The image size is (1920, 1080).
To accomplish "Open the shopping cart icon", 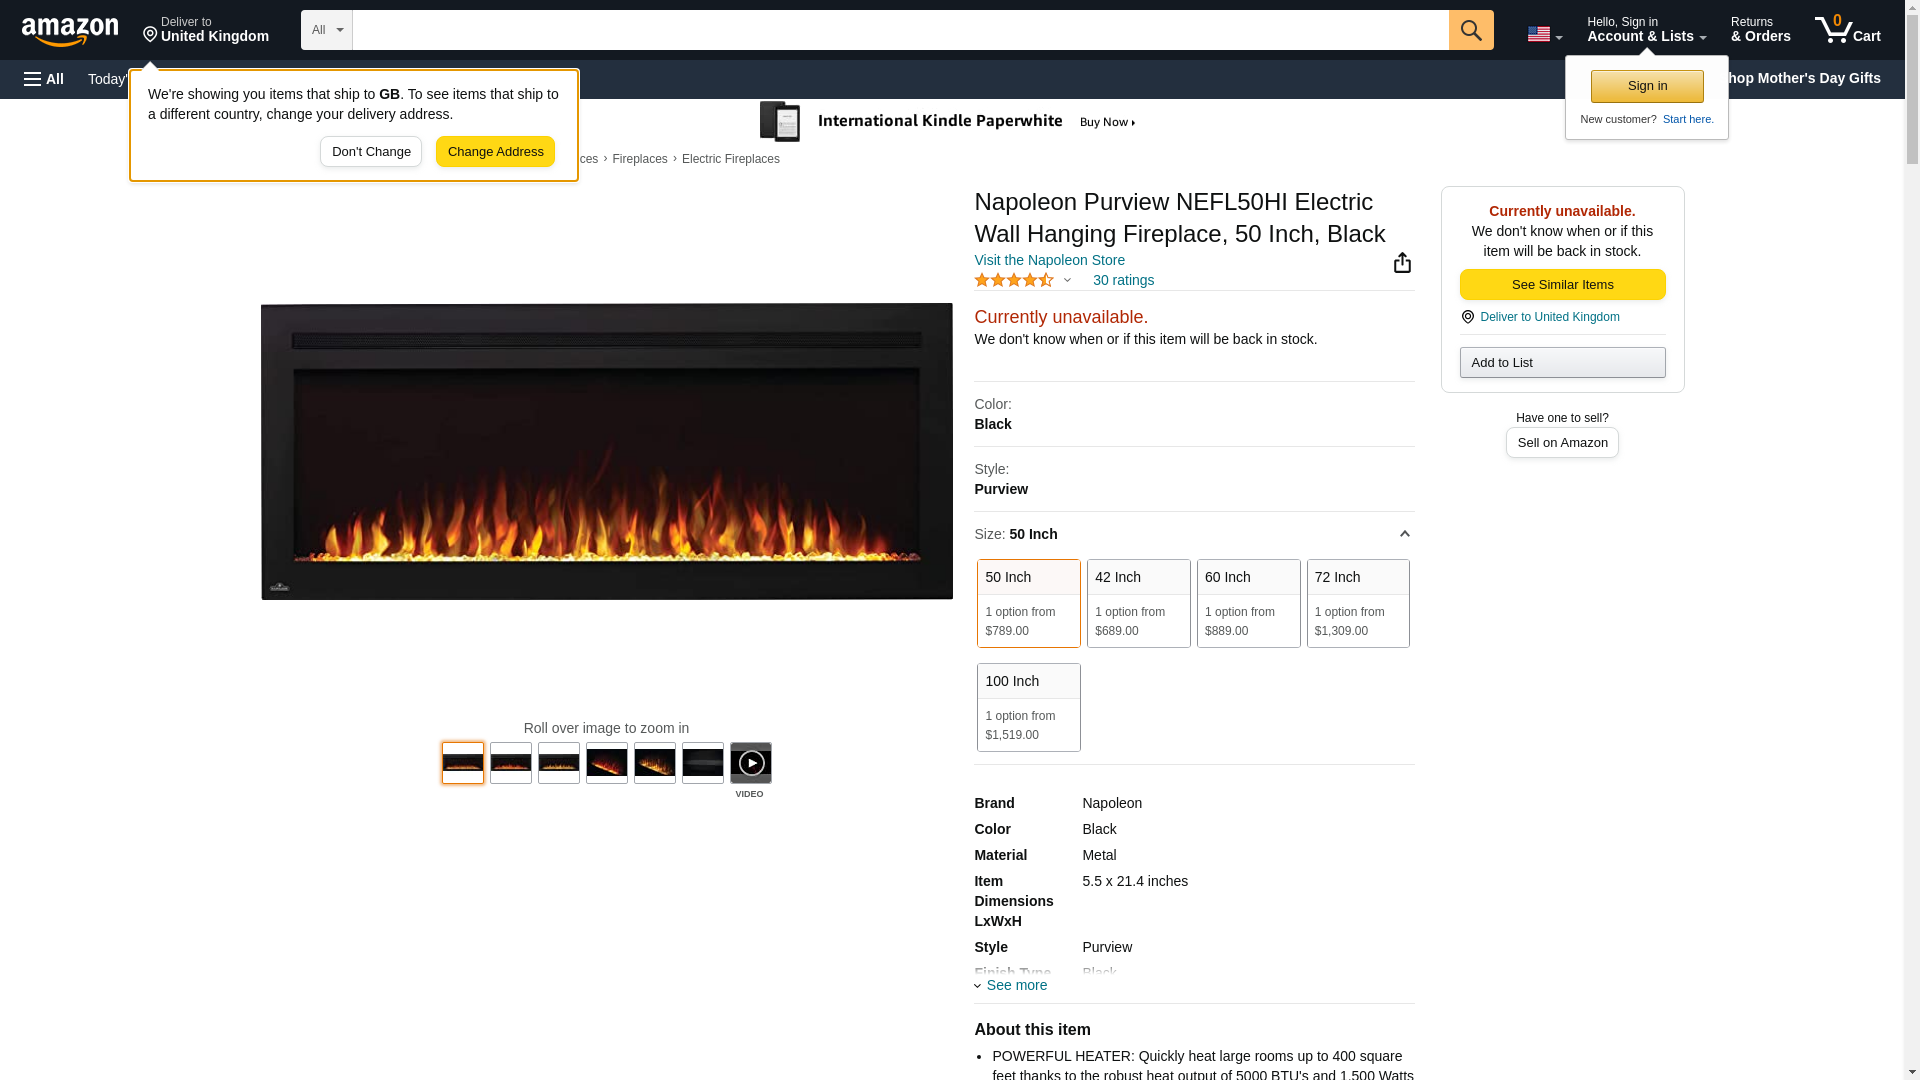I will tap(1847, 30).
